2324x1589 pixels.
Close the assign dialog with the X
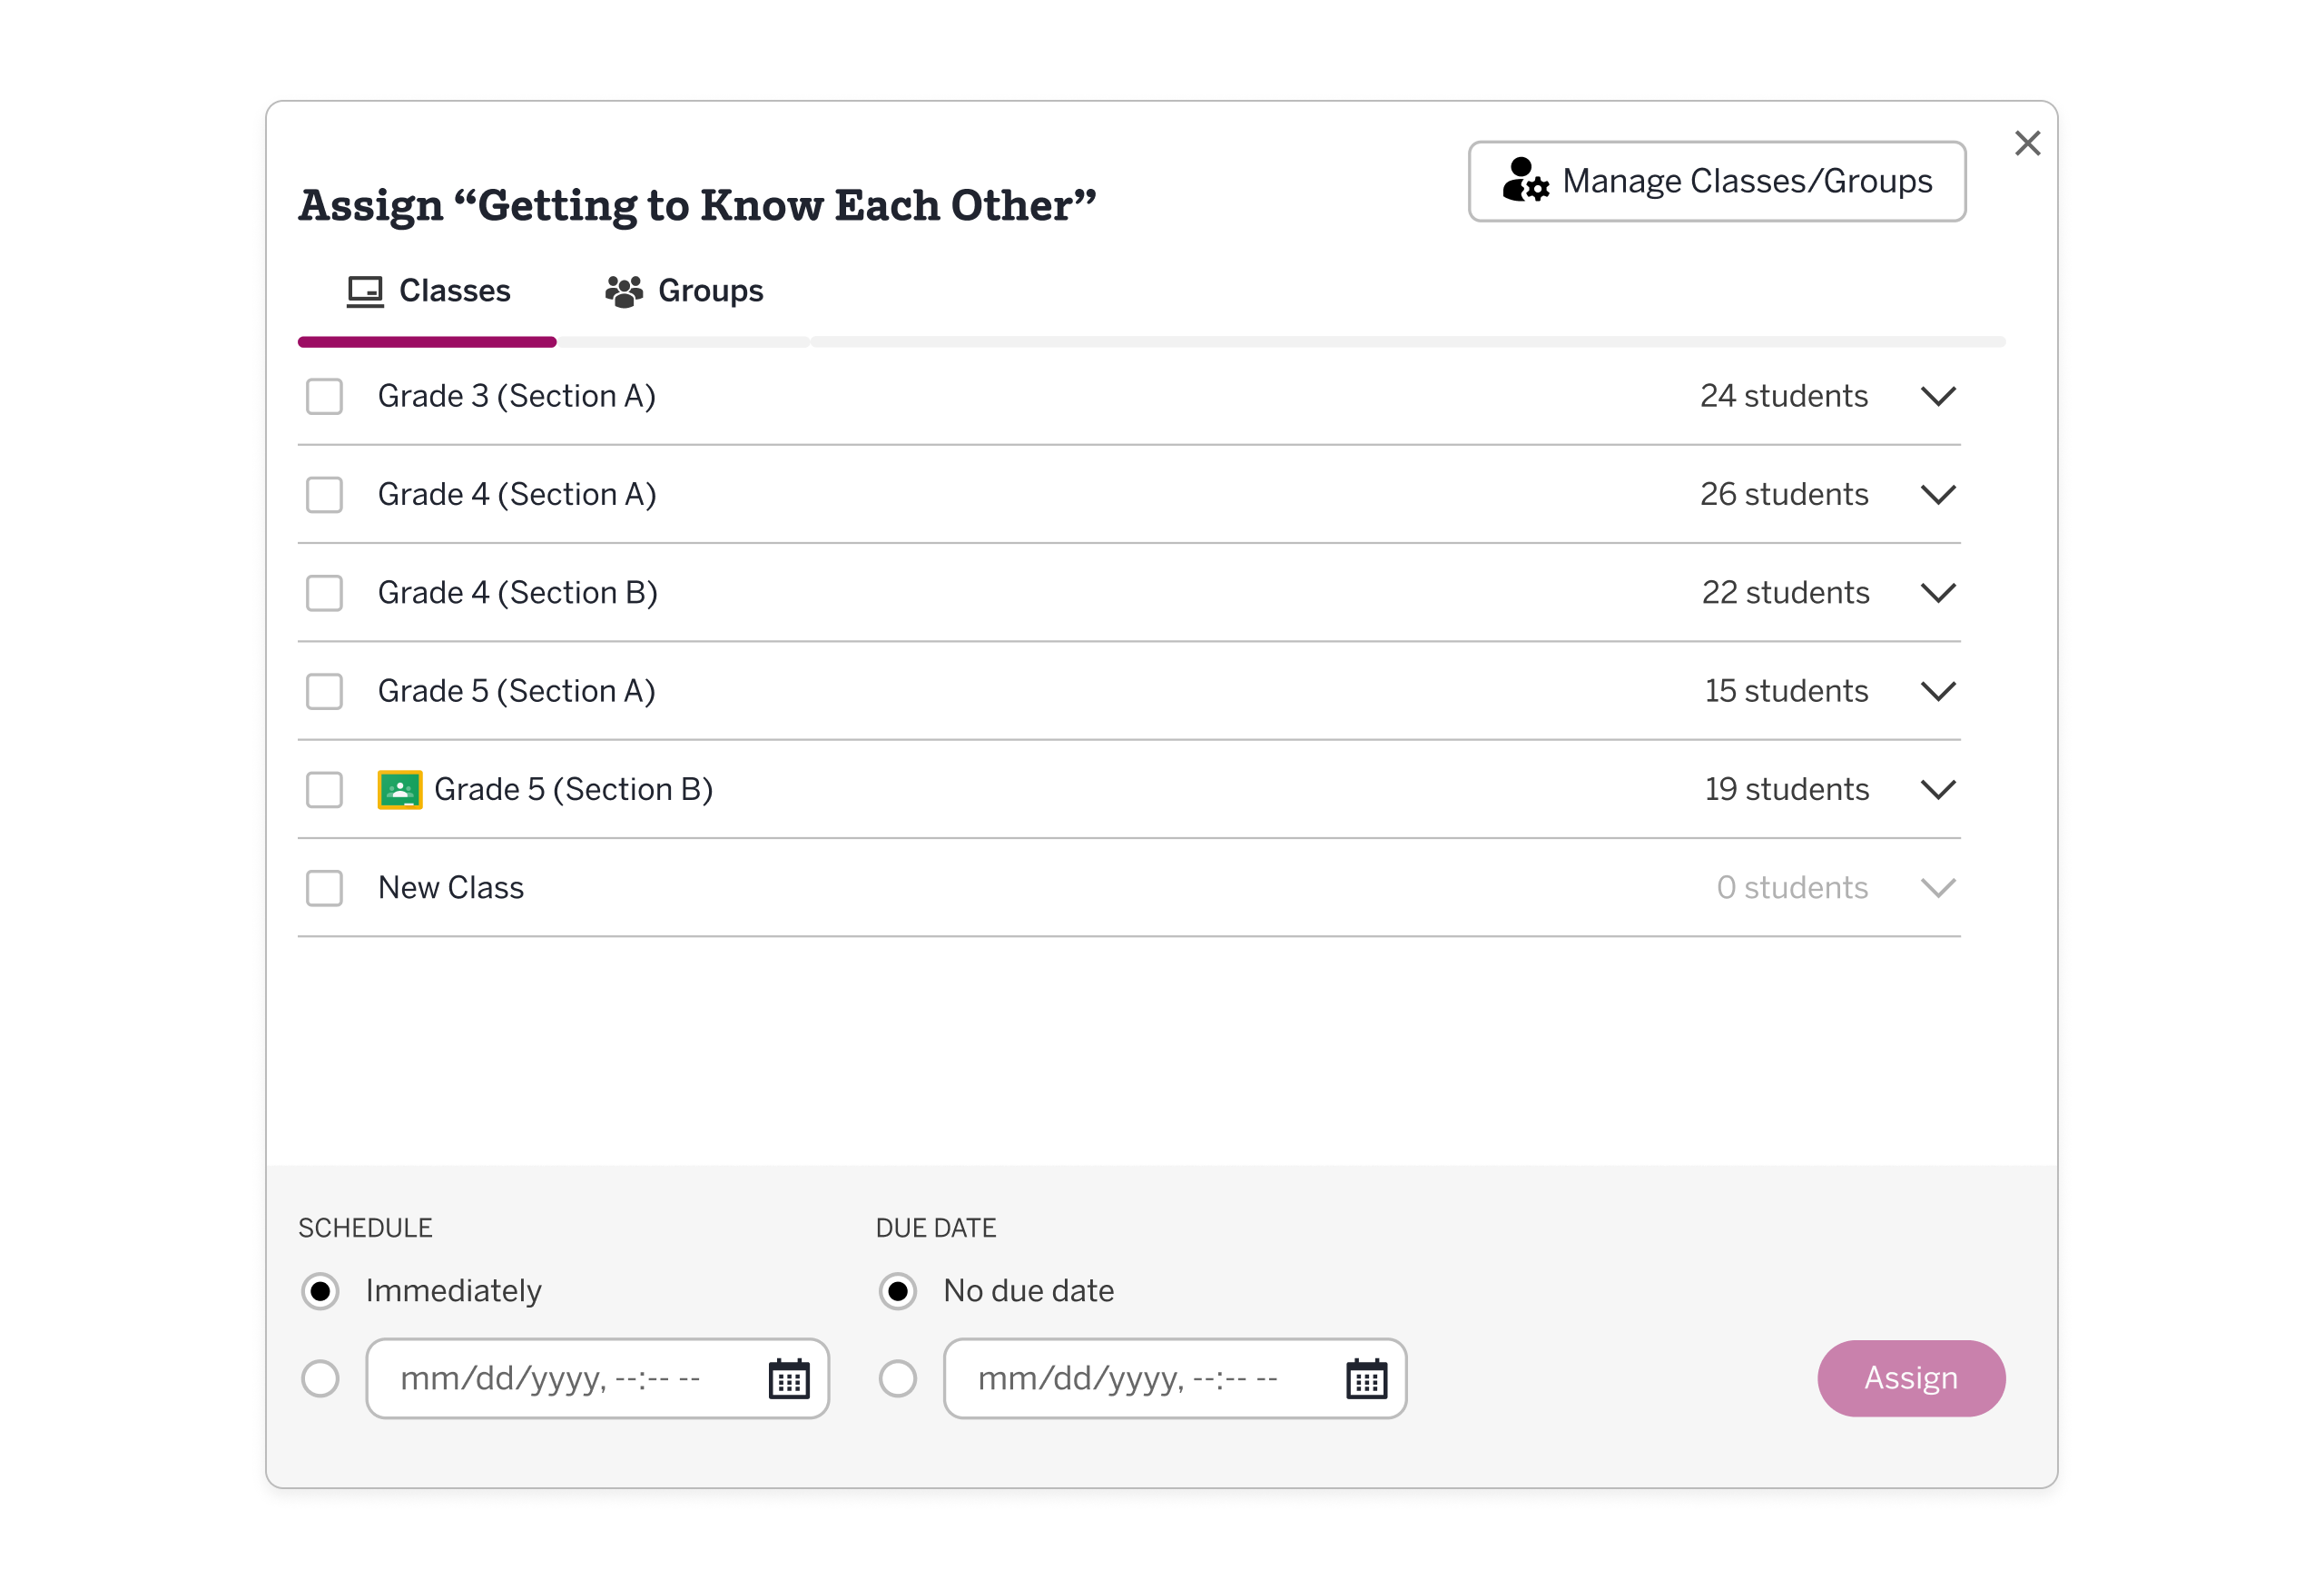[2027, 144]
